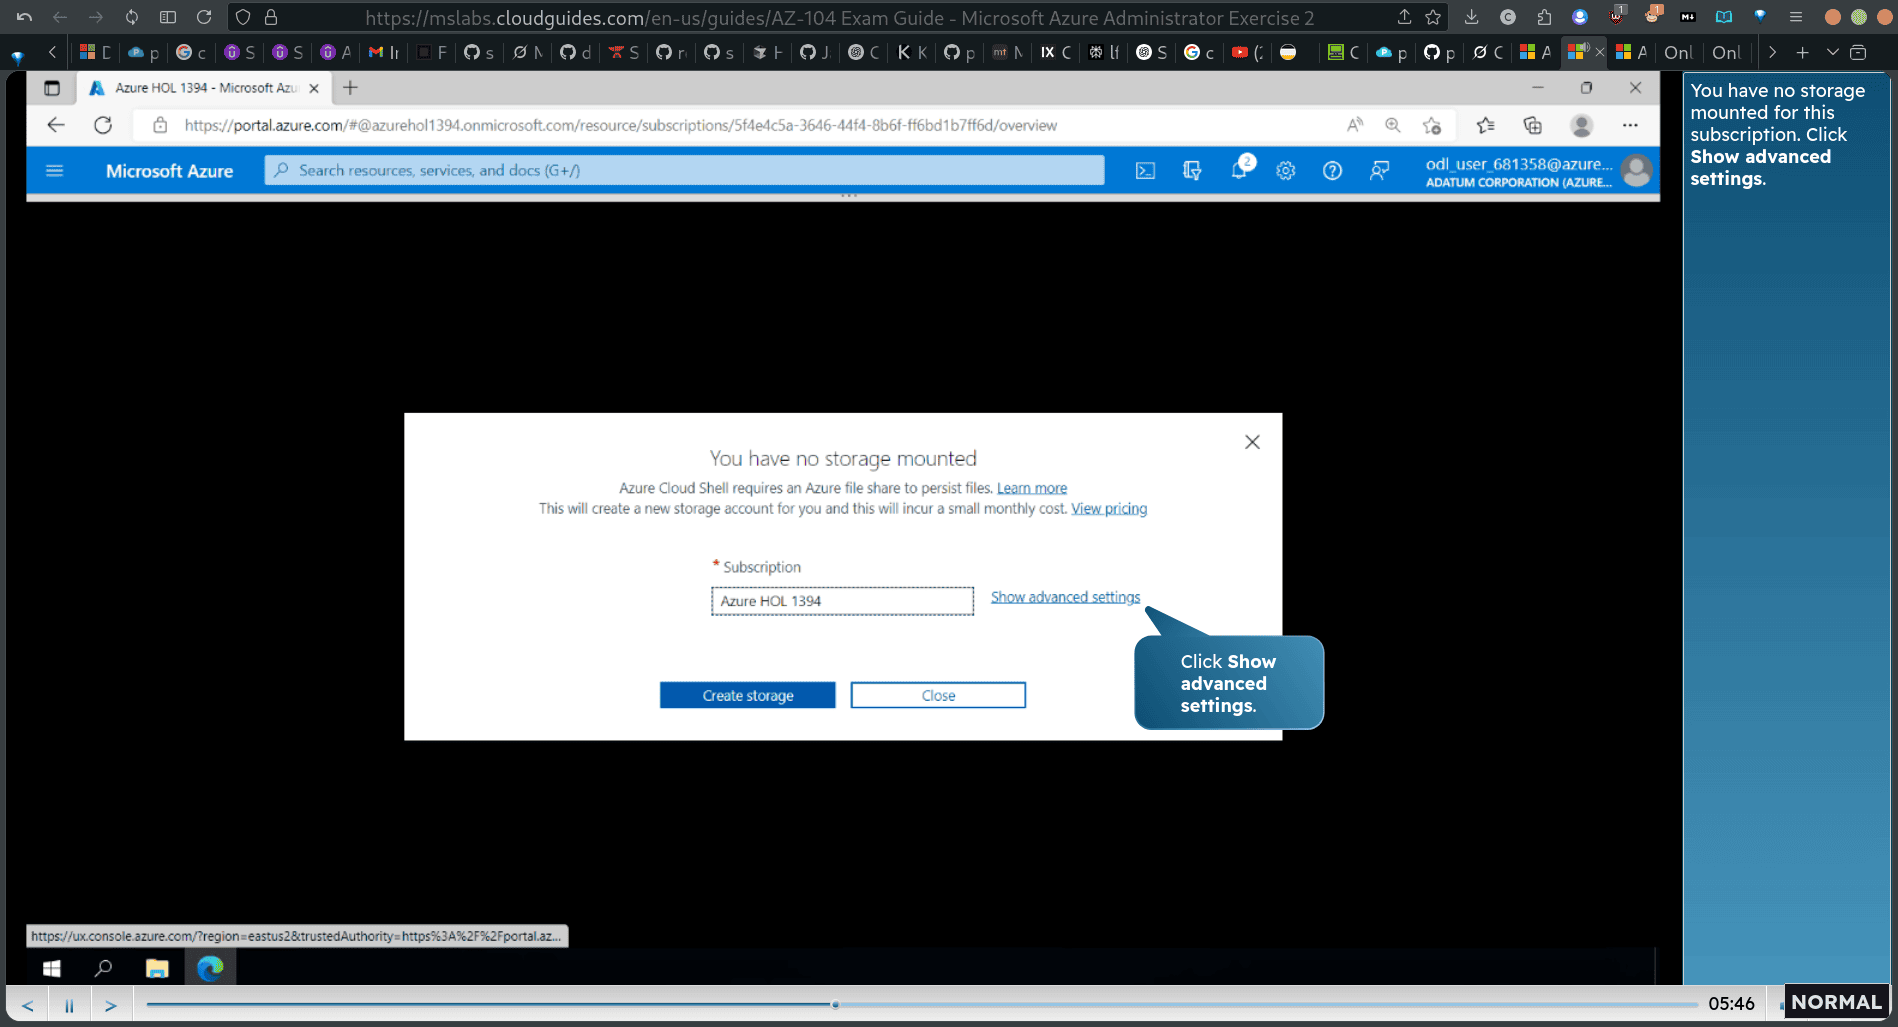The height and width of the screenshot is (1027, 1898).
Task: Click the NORMAL mode button
Action: point(1836,1002)
